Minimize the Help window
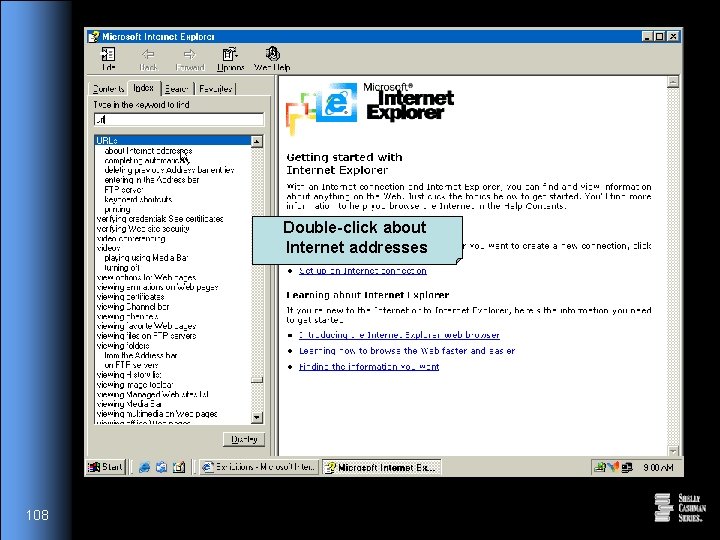The height and width of the screenshot is (540, 720). [647, 36]
